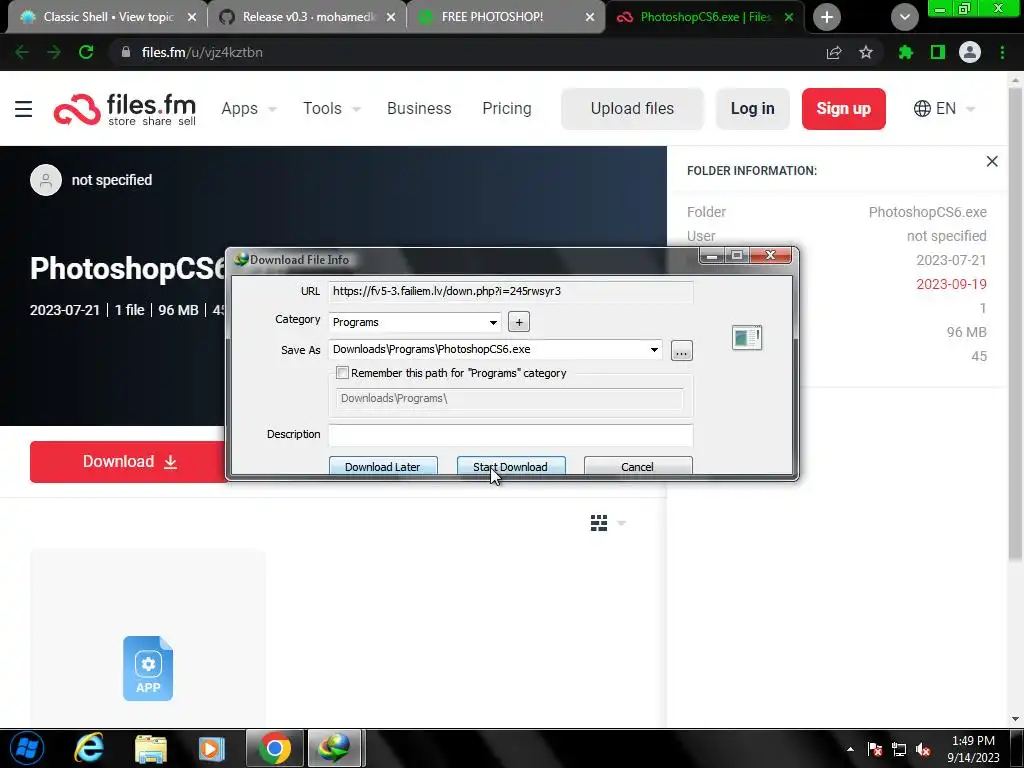Click the user avatar next to not specified

pyautogui.click(x=46, y=180)
